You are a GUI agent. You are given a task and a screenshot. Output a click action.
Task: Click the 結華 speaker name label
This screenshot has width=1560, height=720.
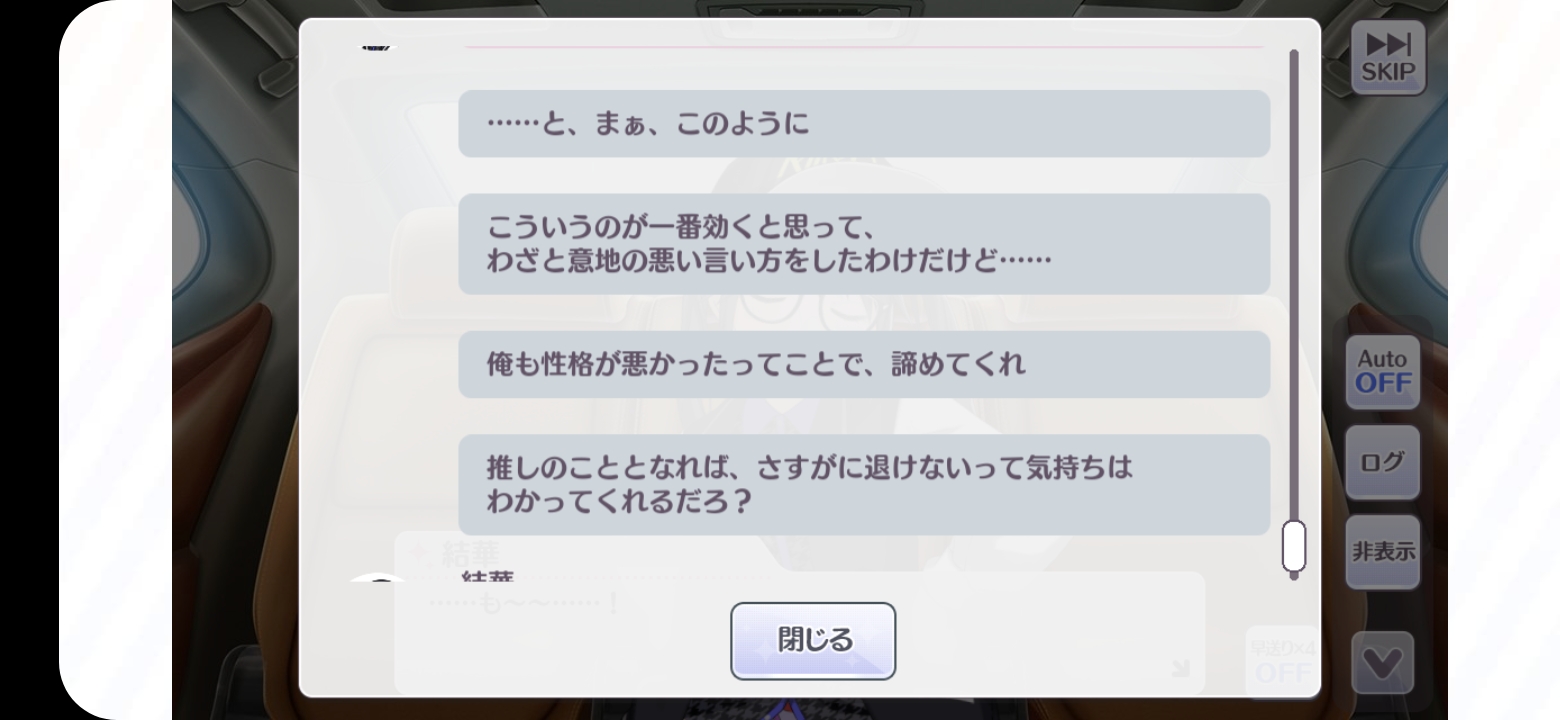tap(488, 577)
